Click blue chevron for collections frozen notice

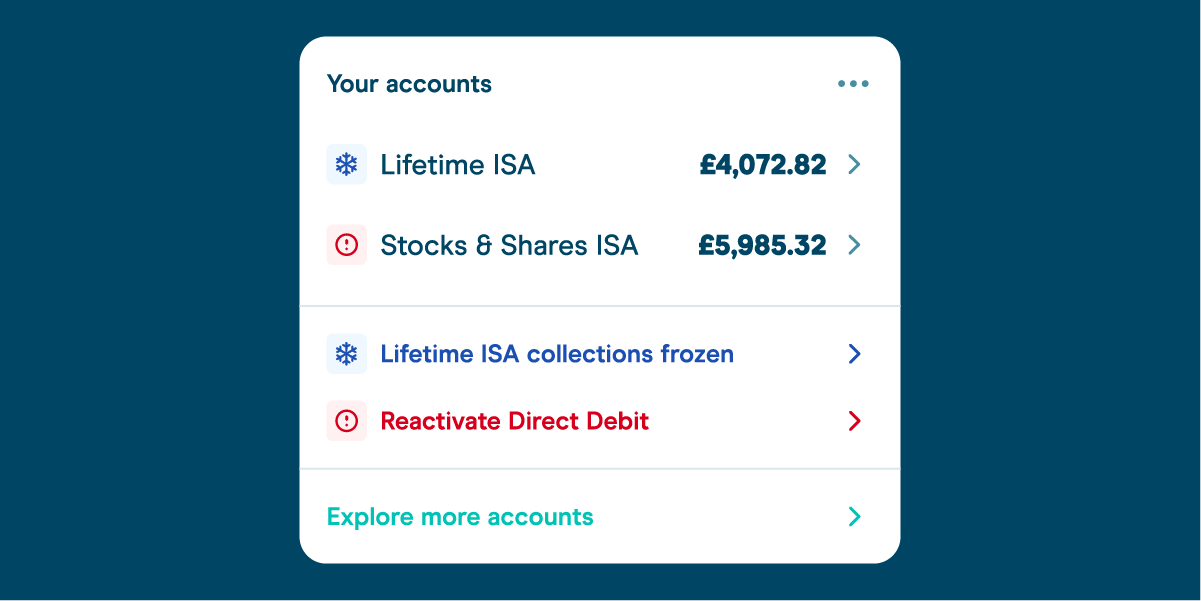pos(854,354)
